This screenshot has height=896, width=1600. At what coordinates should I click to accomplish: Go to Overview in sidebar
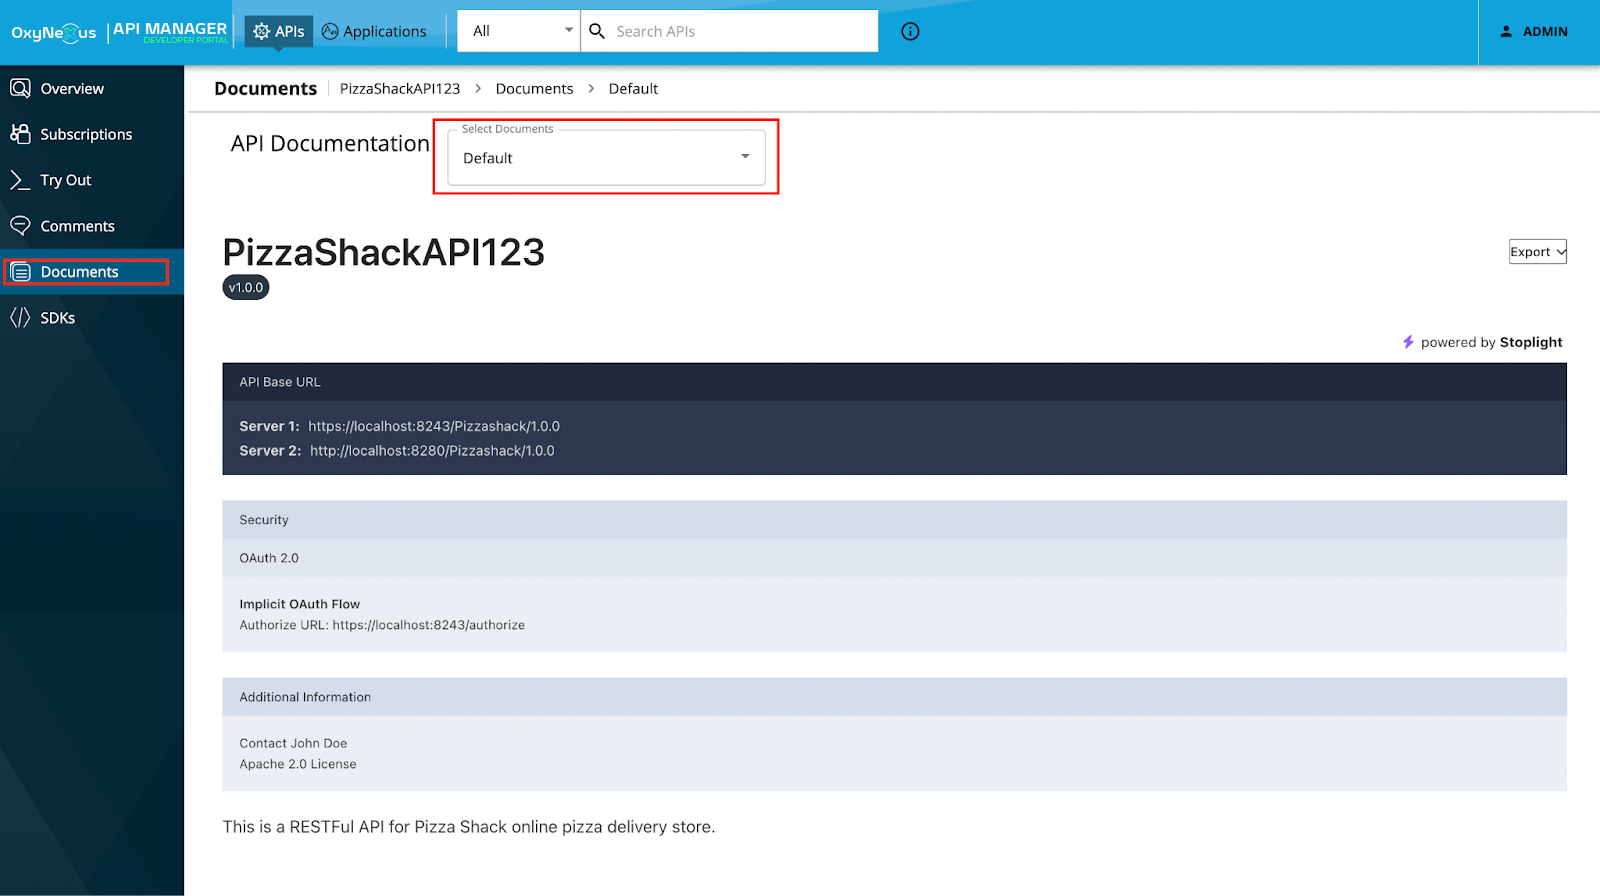92,88
